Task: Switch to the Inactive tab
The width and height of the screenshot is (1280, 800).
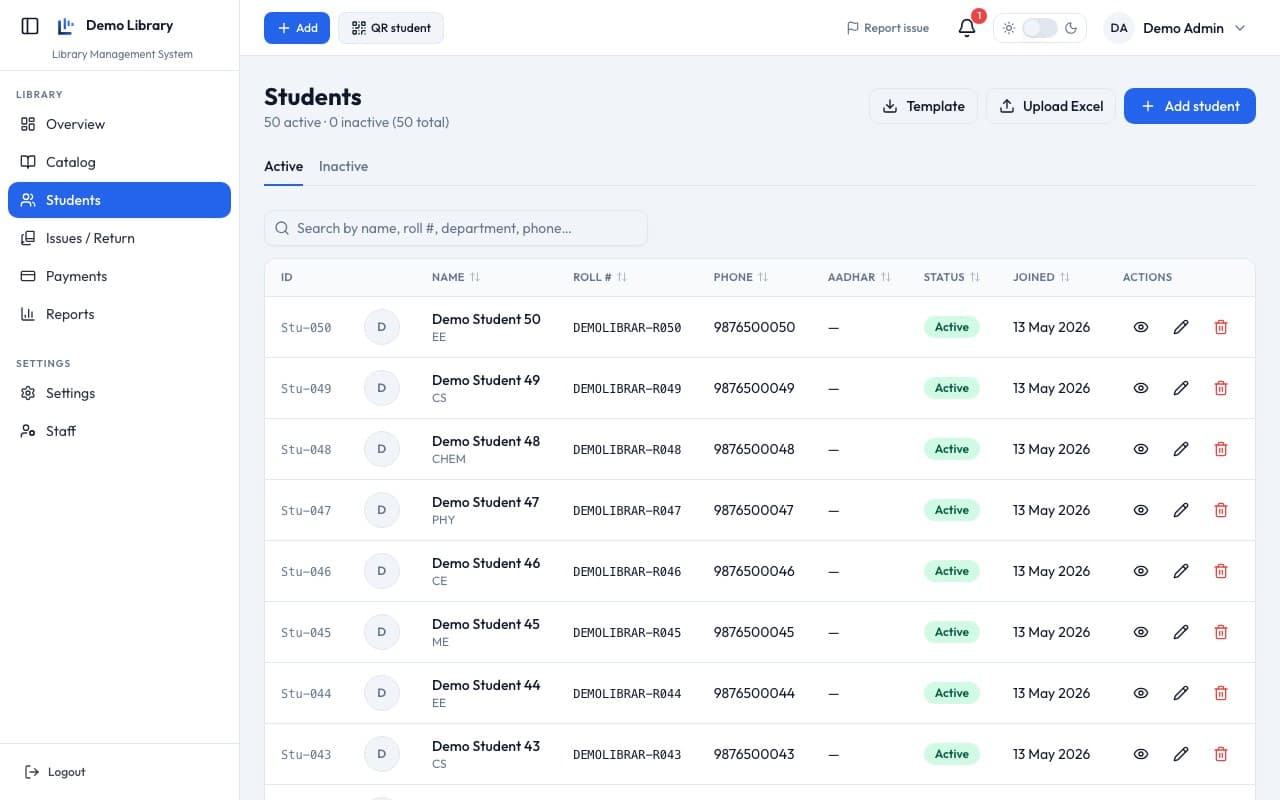Action: tap(343, 166)
